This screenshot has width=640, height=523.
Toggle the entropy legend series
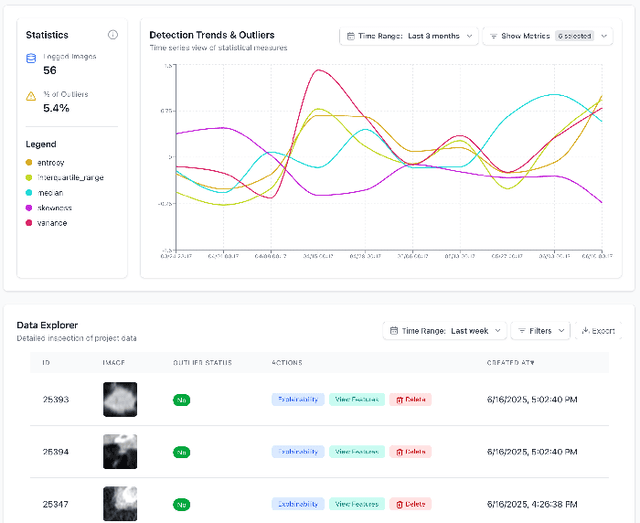53,162
